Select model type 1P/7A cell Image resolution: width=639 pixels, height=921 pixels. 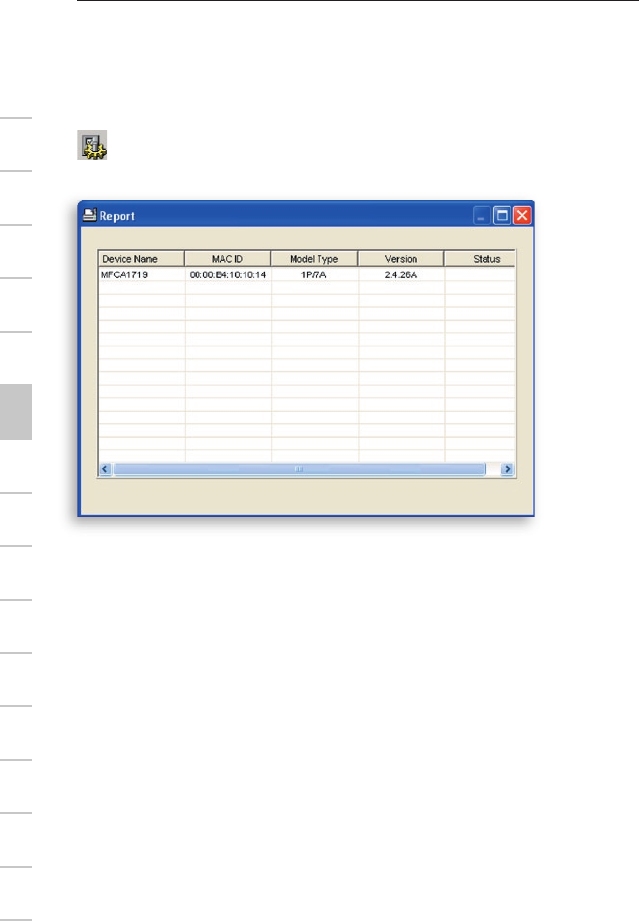pyautogui.click(x=314, y=274)
